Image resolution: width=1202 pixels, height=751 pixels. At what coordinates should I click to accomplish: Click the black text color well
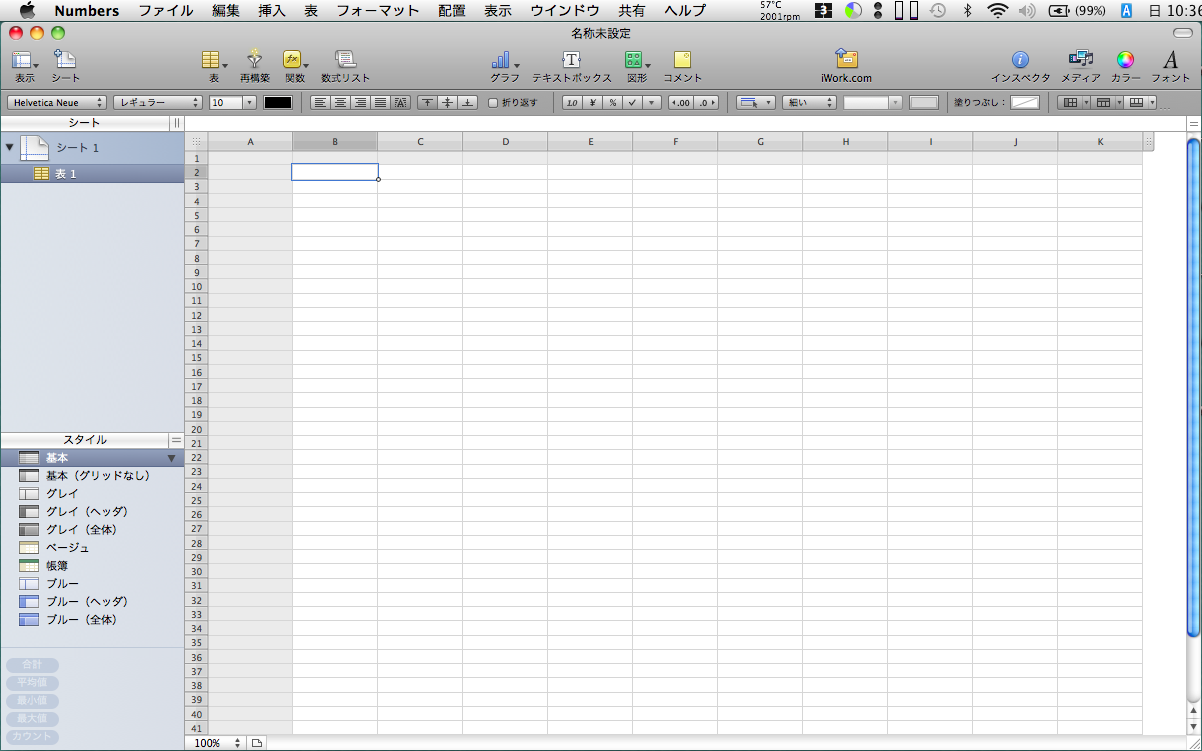tap(277, 102)
